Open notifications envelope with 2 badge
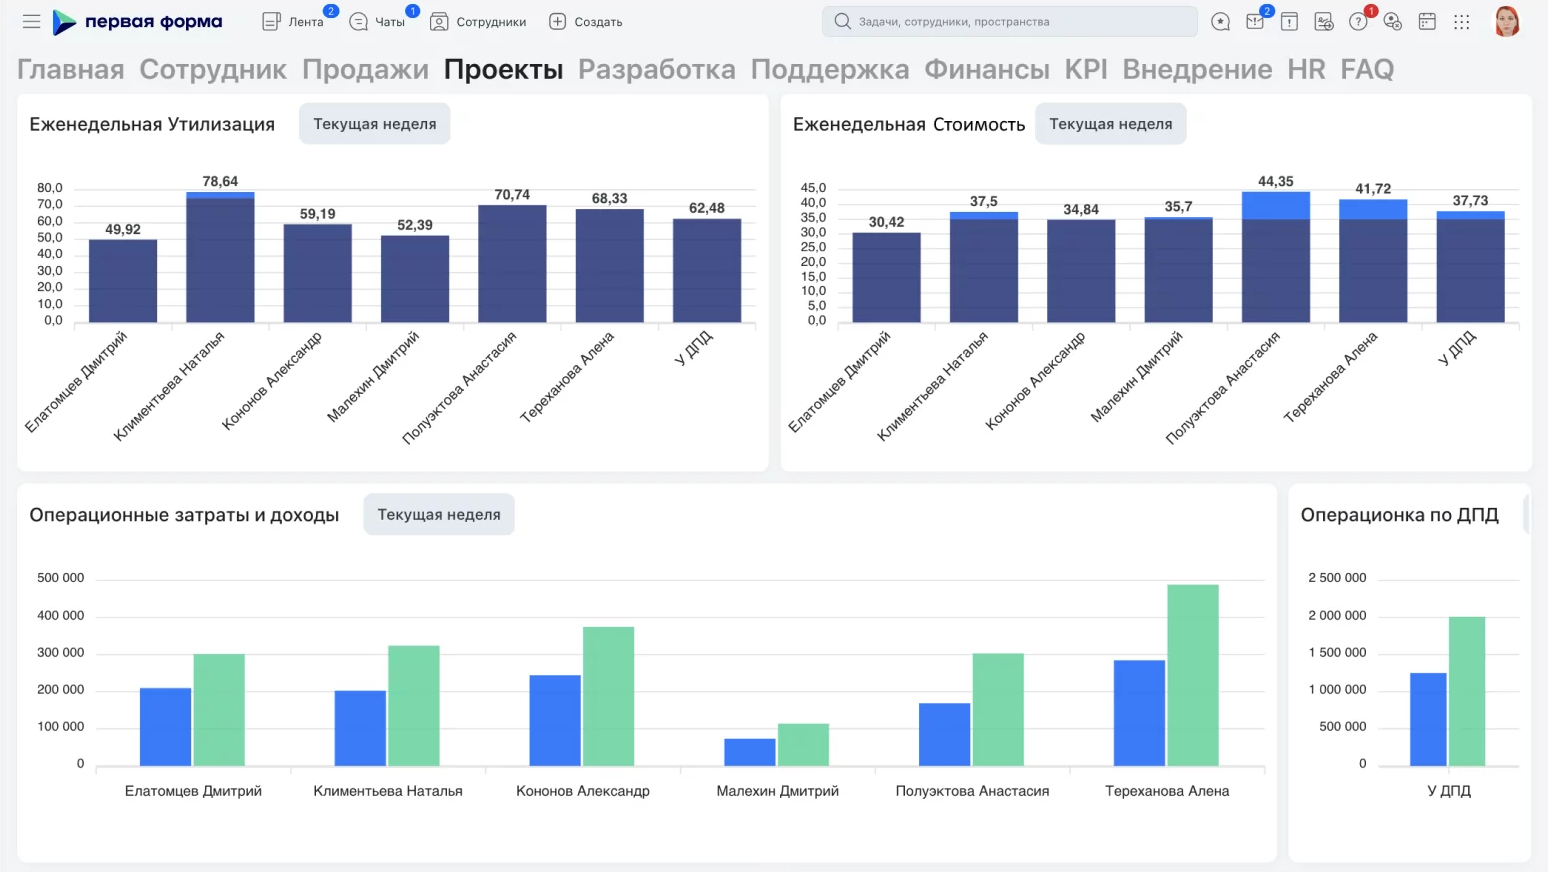Image resolution: width=1548 pixels, height=872 pixels. pyautogui.click(x=1254, y=20)
